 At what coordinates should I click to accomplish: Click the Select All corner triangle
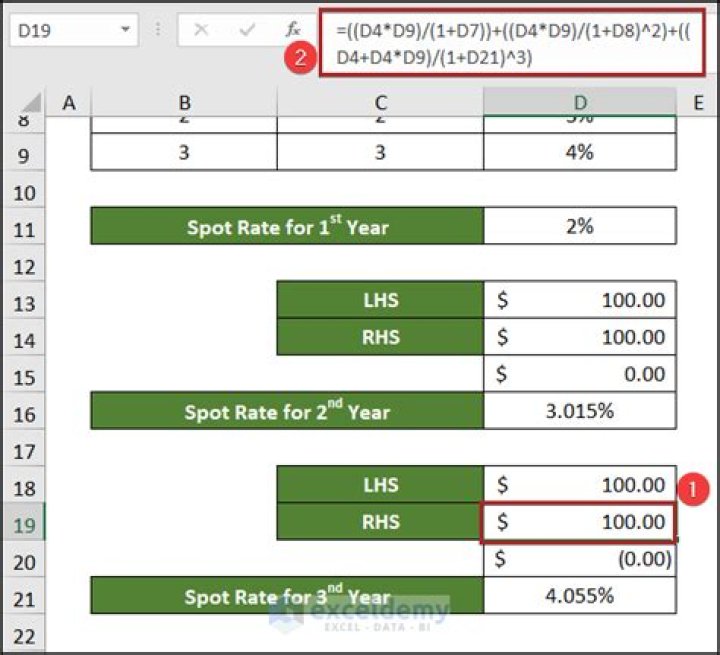30,101
